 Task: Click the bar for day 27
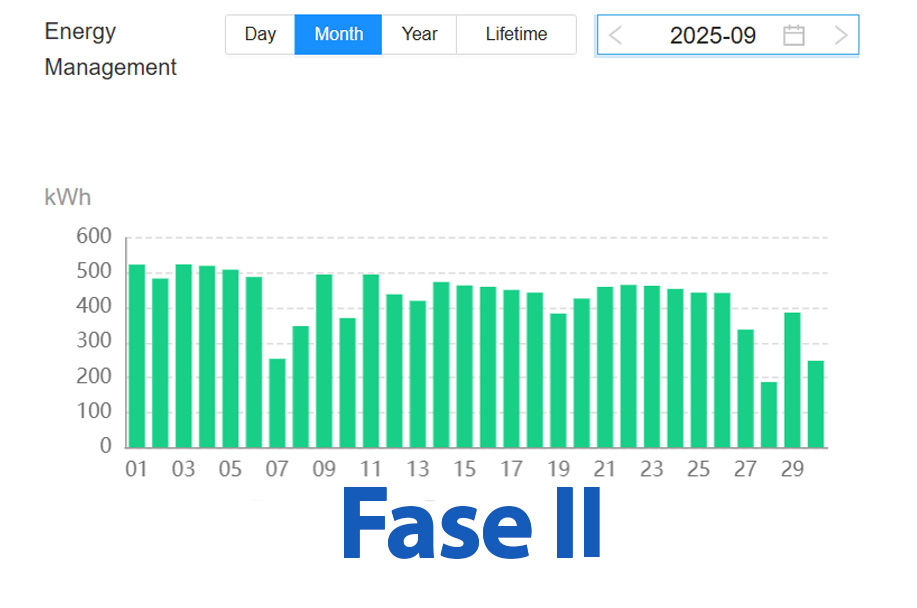point(745,389)
